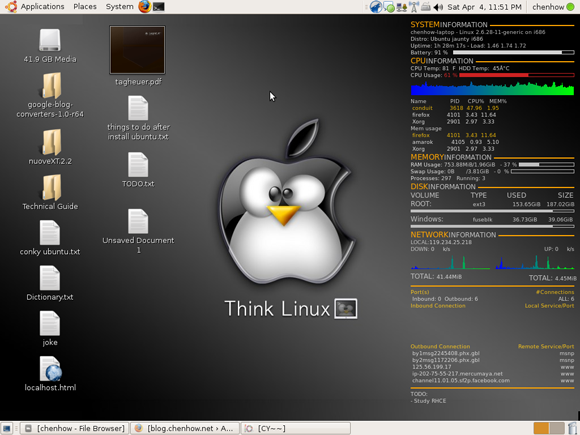Switch to blog.chenhow.net Firefox window

[x=185, y=428]
